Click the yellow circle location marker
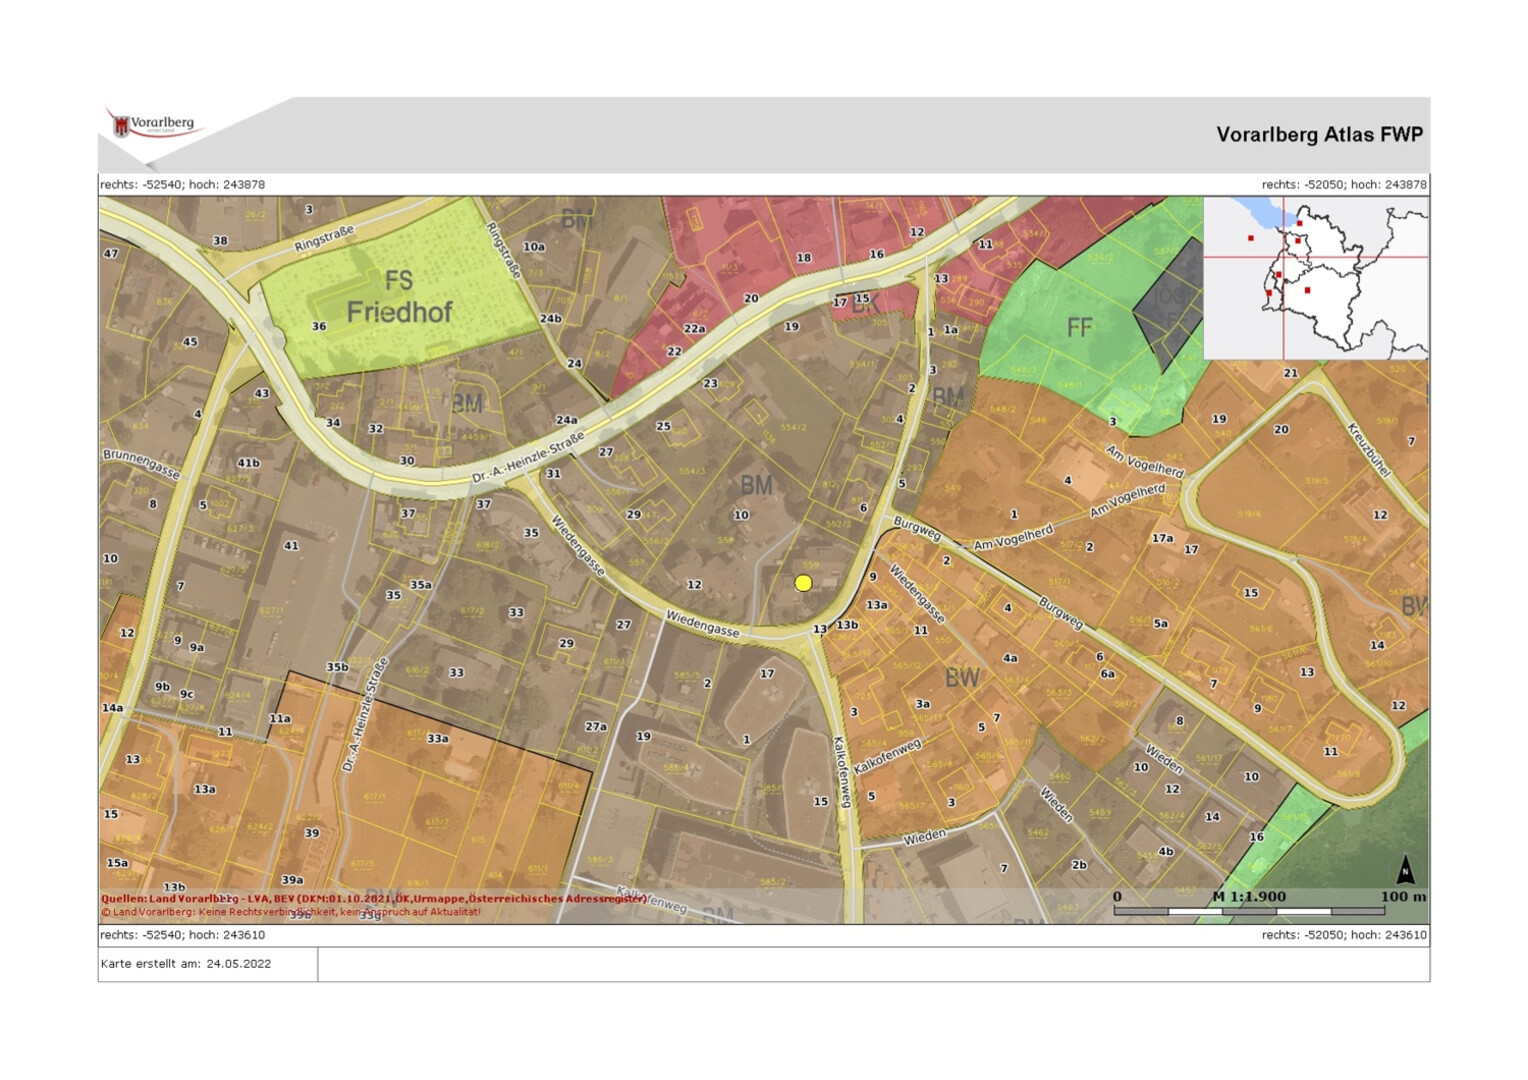Viewport: 1528px width, 1080px height. point(803,583)
